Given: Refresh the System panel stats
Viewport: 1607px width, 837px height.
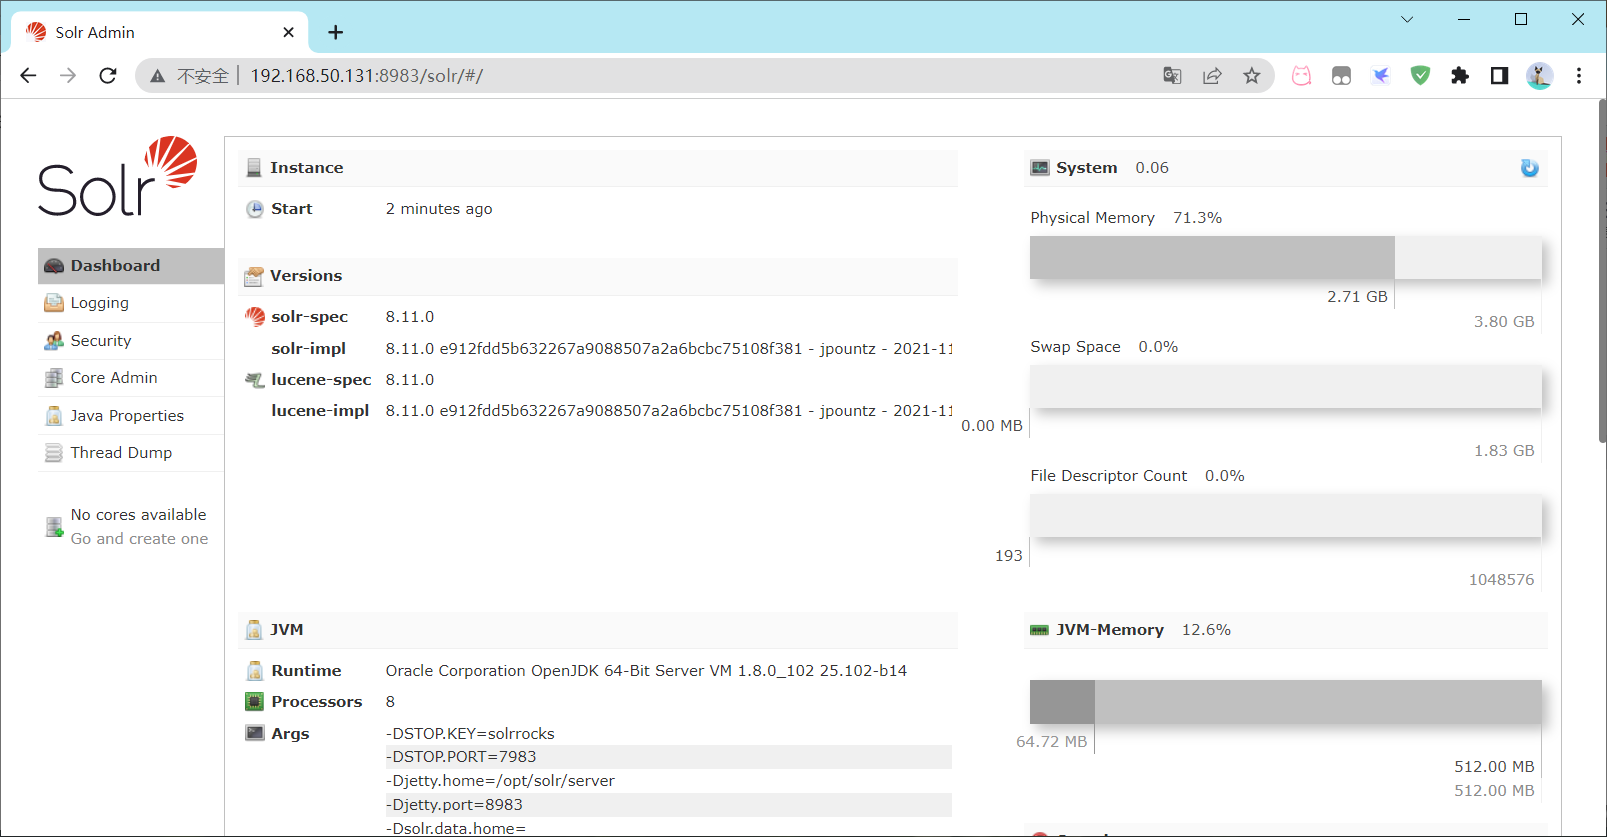Looking at the screenshot, I should pos(1529,168).
